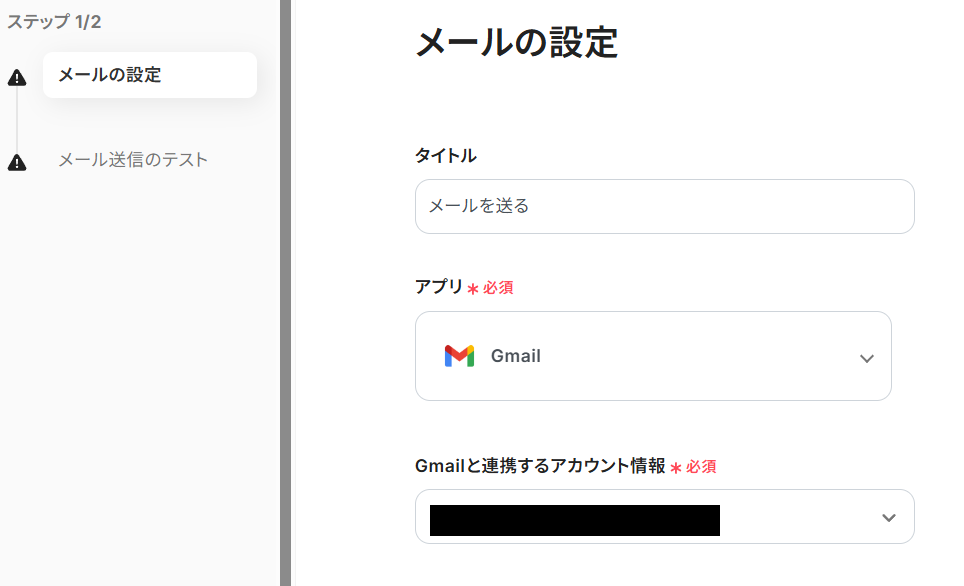Viewport: 964px width, 586px height.
Task: Click the gray vertical sidebar scrollbar
Action: pyautogui.click(x=285, y=293)
